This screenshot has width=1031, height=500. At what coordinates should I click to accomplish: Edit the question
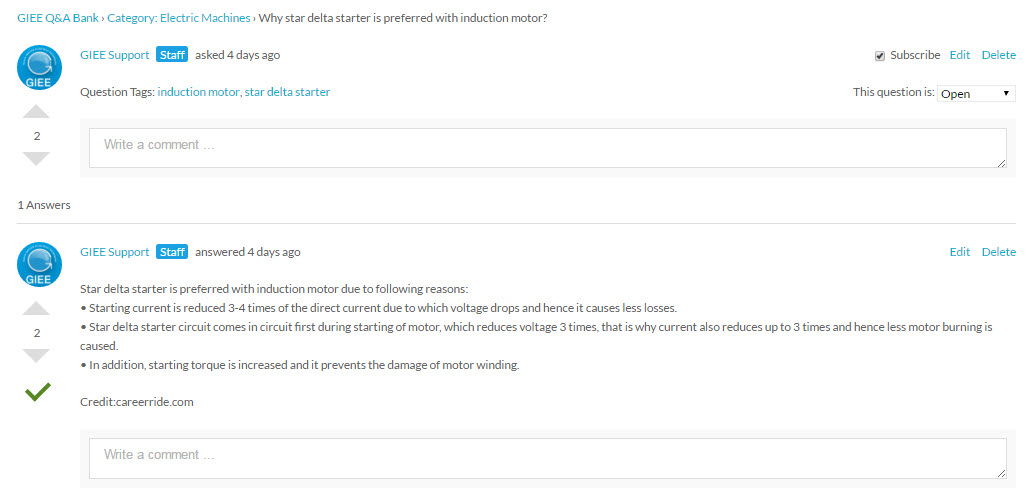pyautogui.click(x=959, y=55)
